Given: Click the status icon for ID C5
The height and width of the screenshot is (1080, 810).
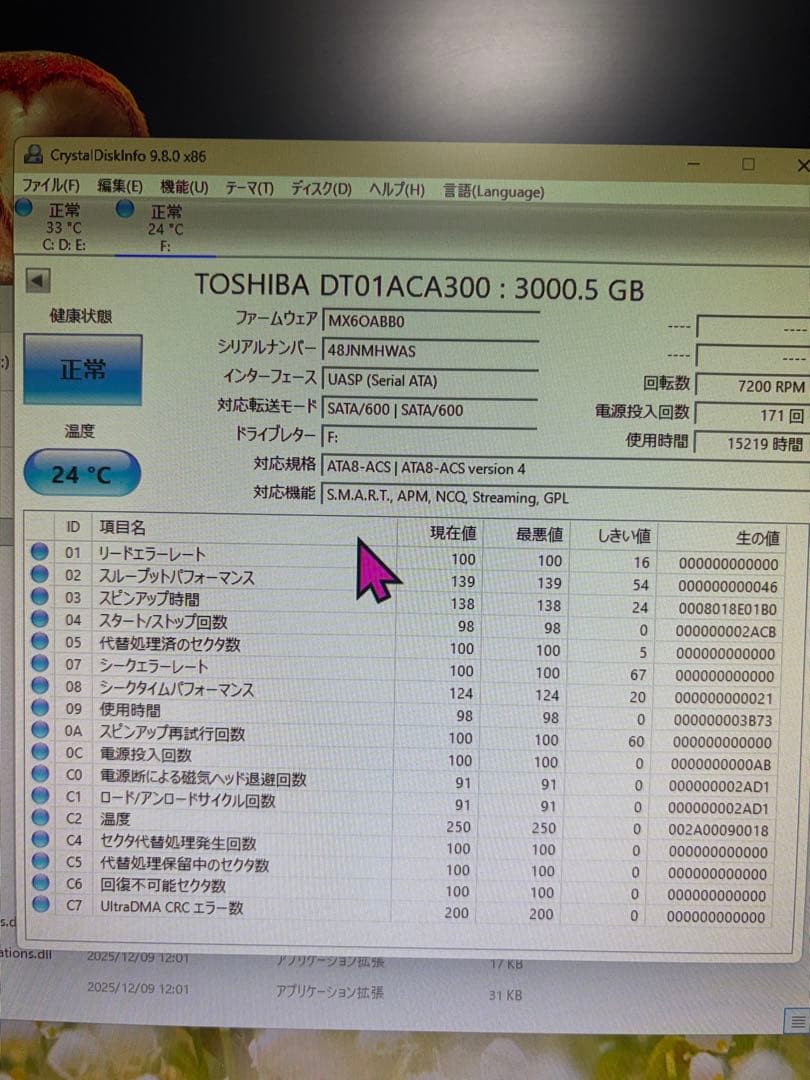Looking at the screenshot, I should 40,860.
